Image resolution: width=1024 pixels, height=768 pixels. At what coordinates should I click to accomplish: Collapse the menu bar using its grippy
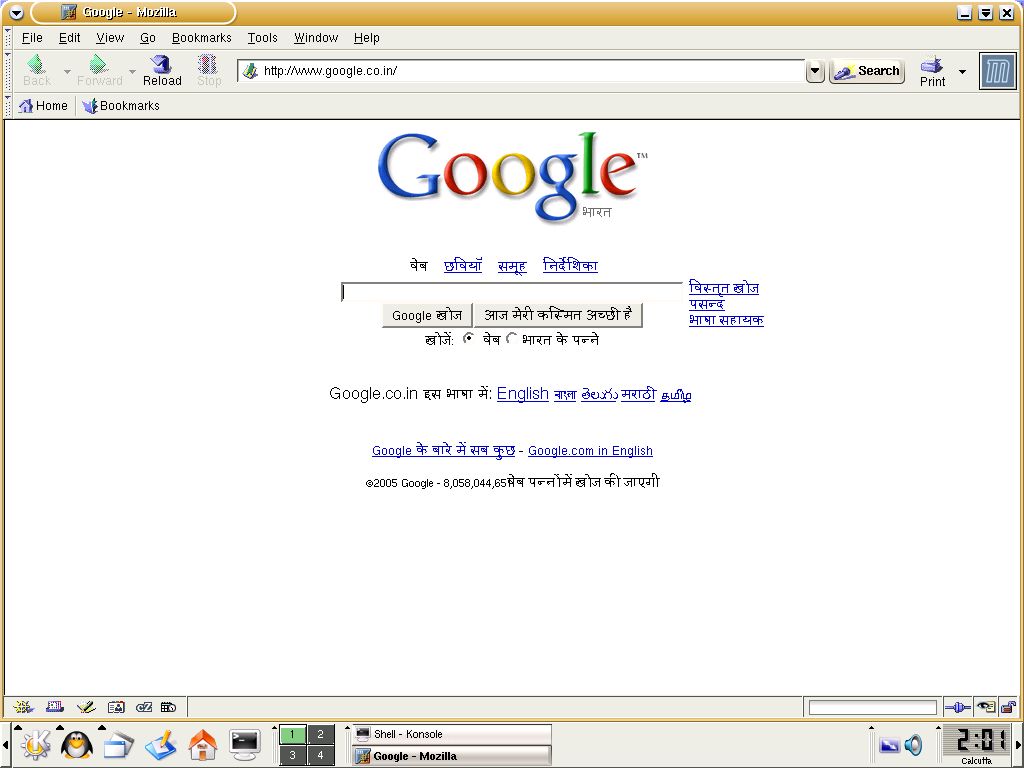(x=7, y=38)
